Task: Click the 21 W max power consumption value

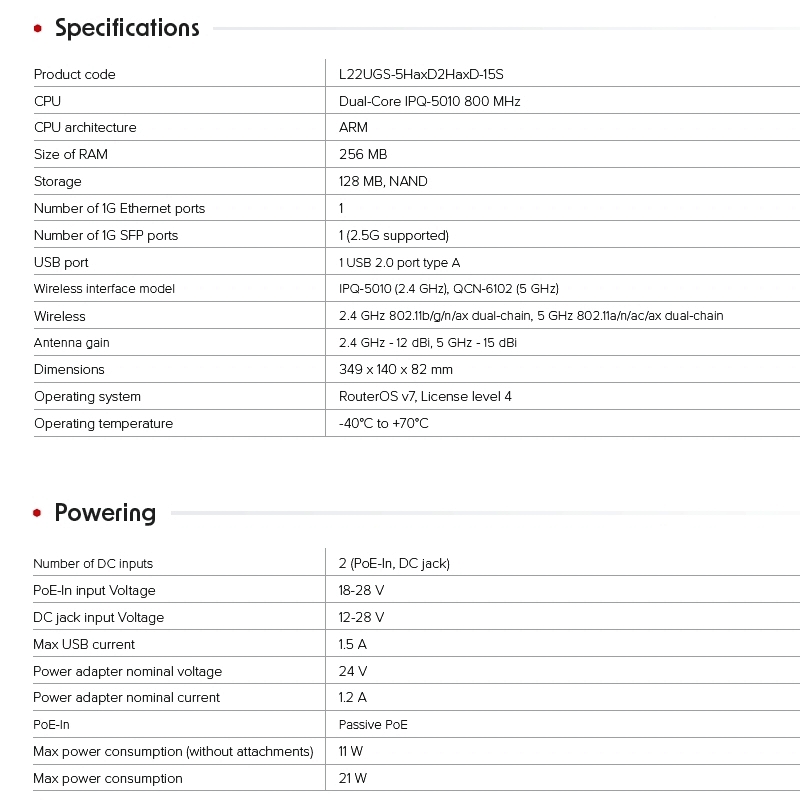Action: pyautogui.click(x=353, y=779)
